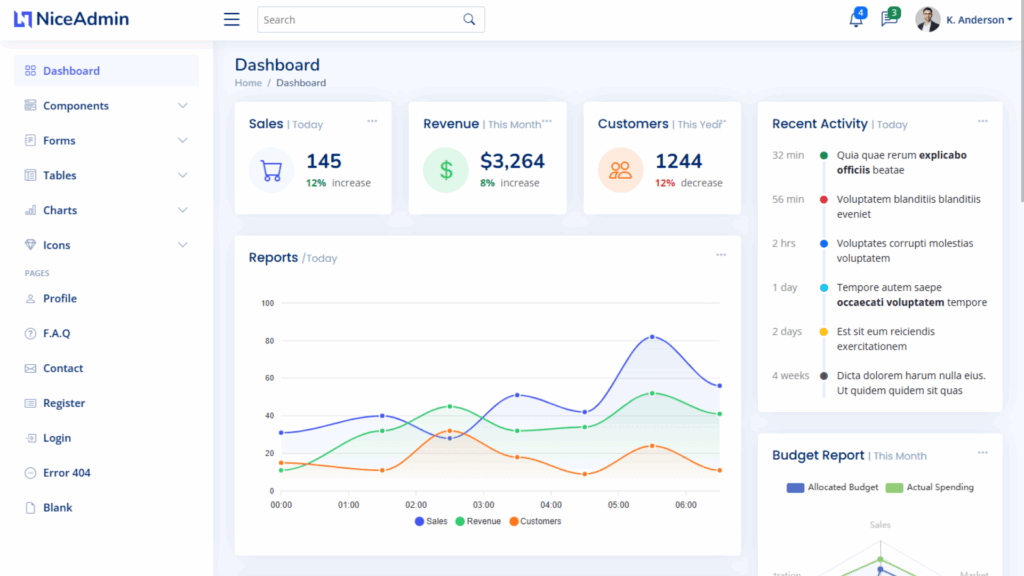Expand the Tables menu chevron
This screenshot has height=576, width=1024.
point(183,175)
